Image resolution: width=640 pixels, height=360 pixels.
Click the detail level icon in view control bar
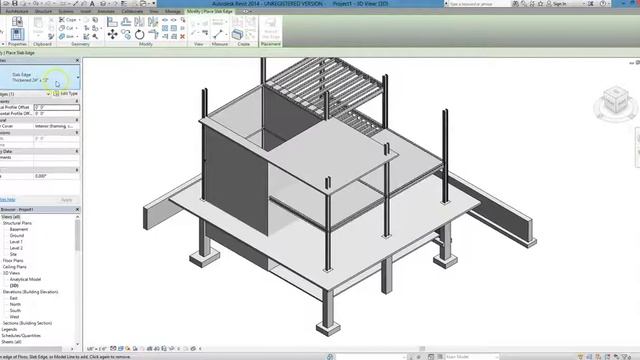[113, 349]
